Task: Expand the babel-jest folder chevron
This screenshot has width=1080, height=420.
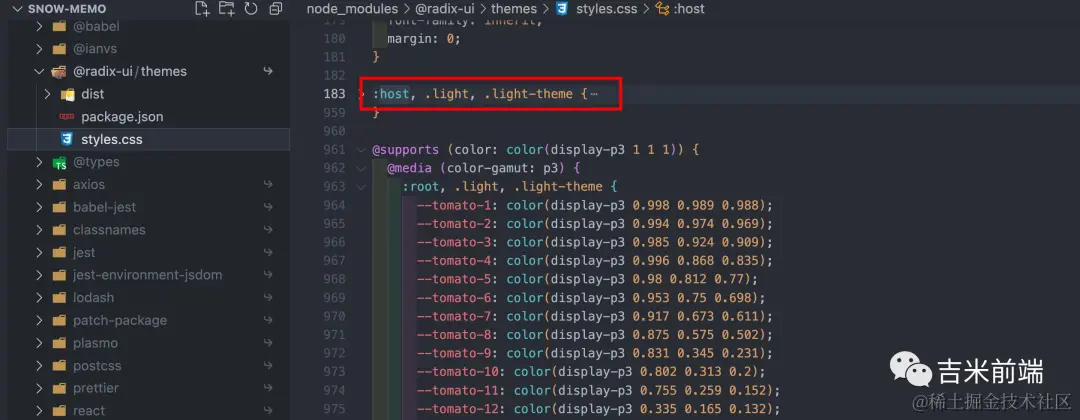Action: 39,207
